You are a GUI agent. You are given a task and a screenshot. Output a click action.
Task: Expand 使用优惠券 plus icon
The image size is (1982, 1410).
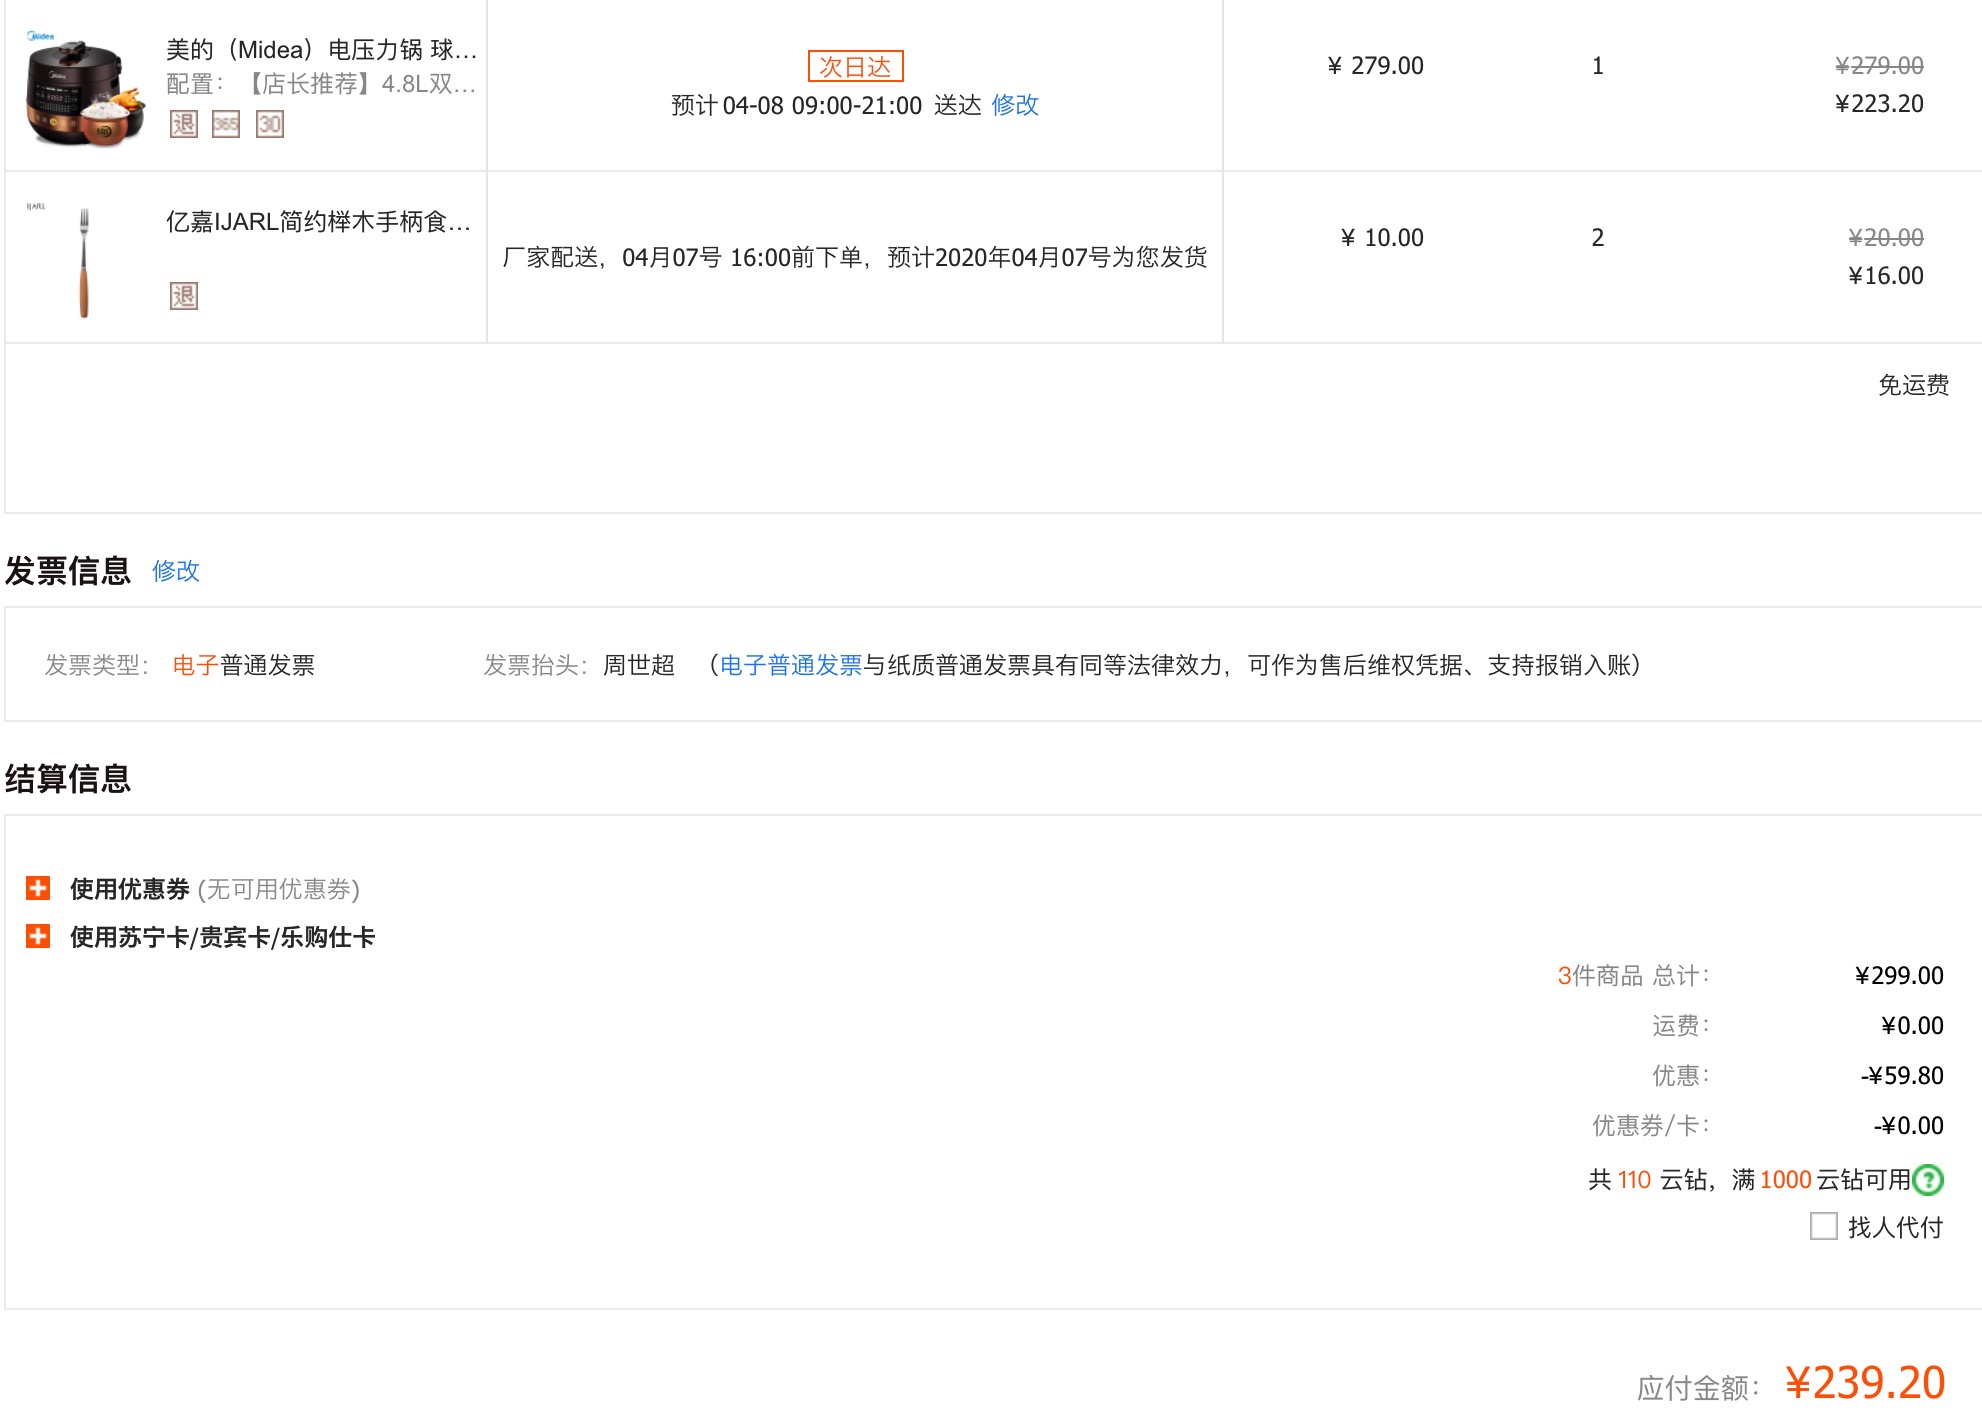(x=38, y=888)
